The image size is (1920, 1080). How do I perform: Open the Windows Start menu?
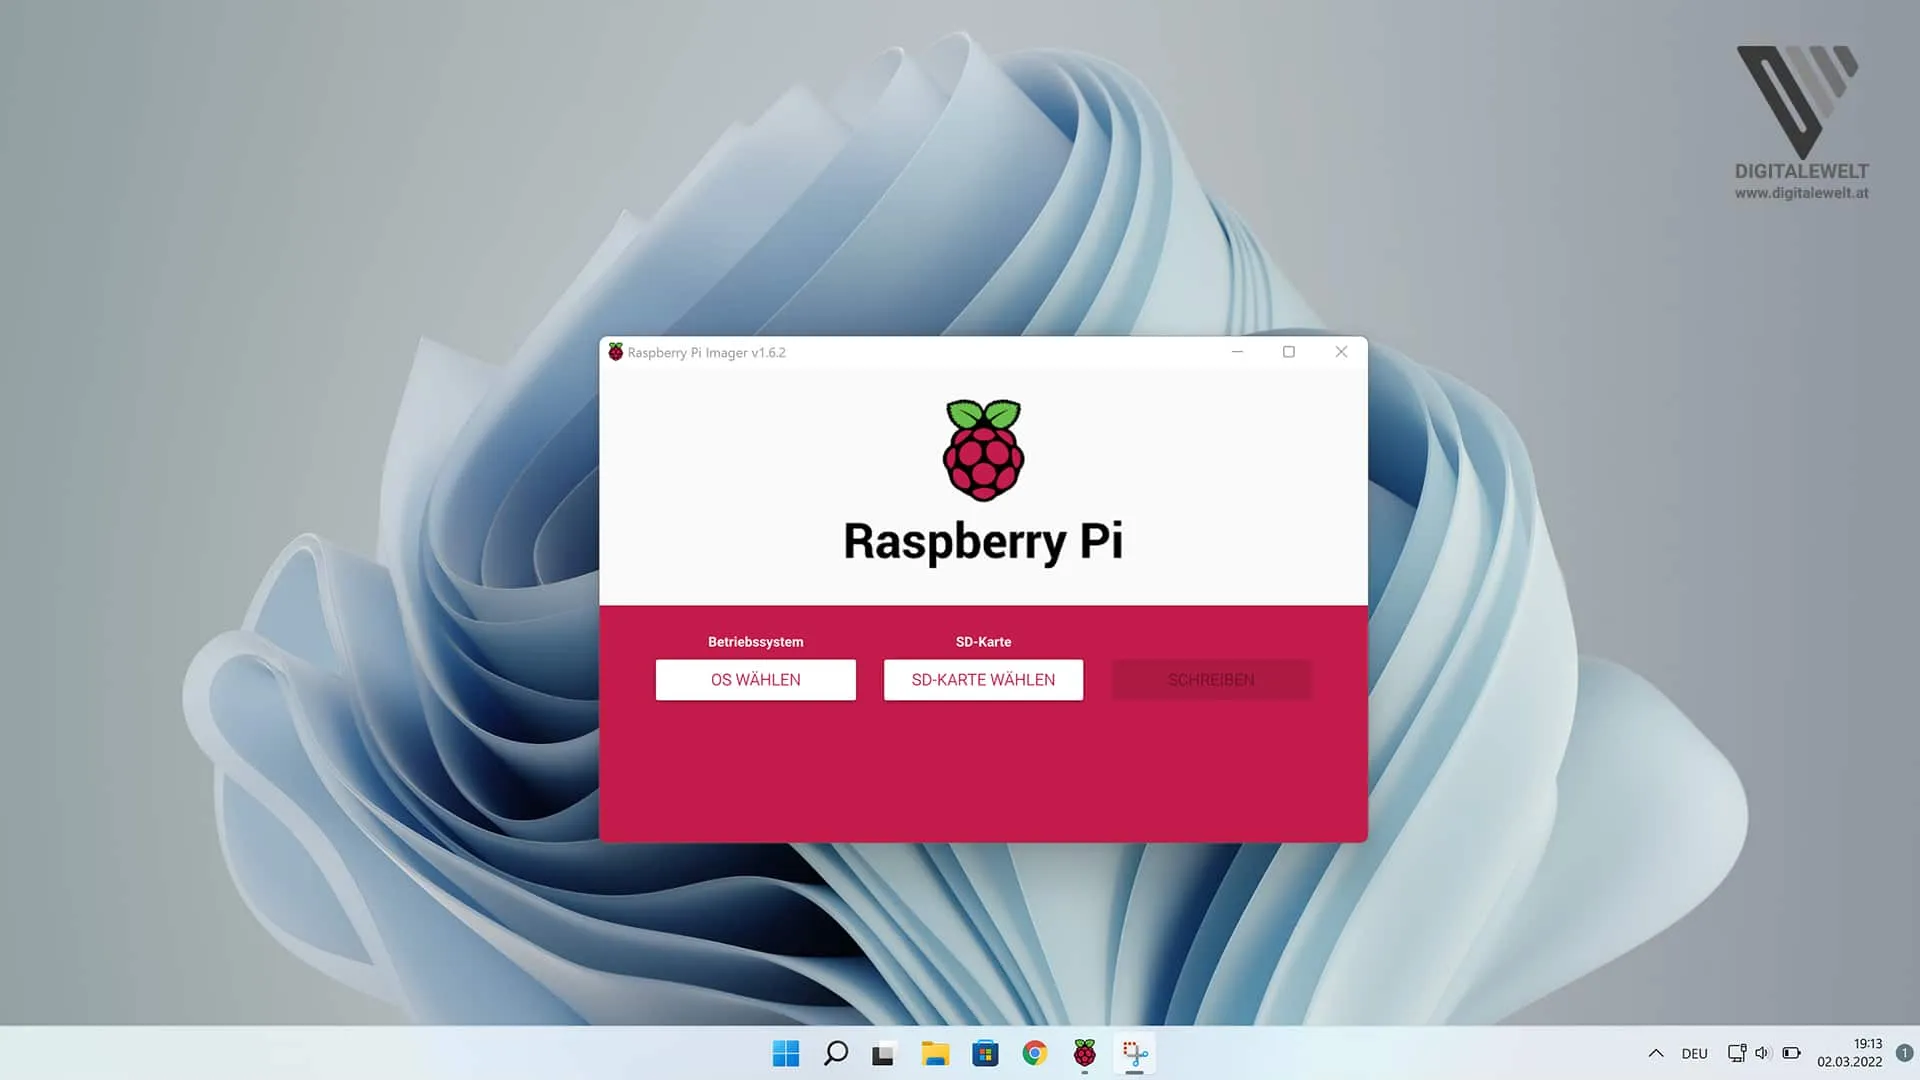point(786,1053)
